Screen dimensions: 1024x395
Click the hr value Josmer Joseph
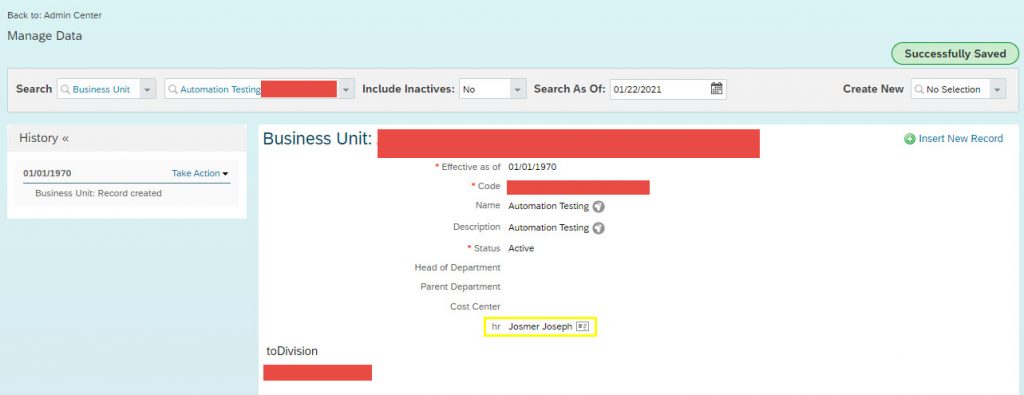point(540,326)
